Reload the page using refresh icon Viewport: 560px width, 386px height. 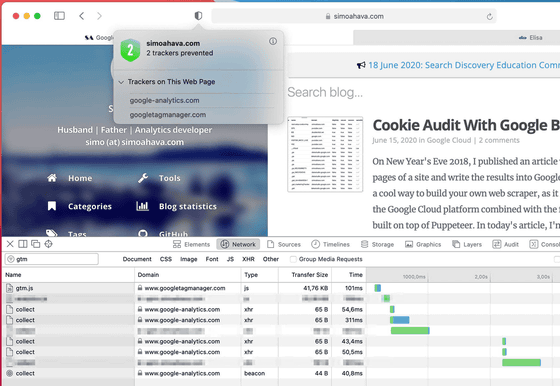(x=490, y=16)
